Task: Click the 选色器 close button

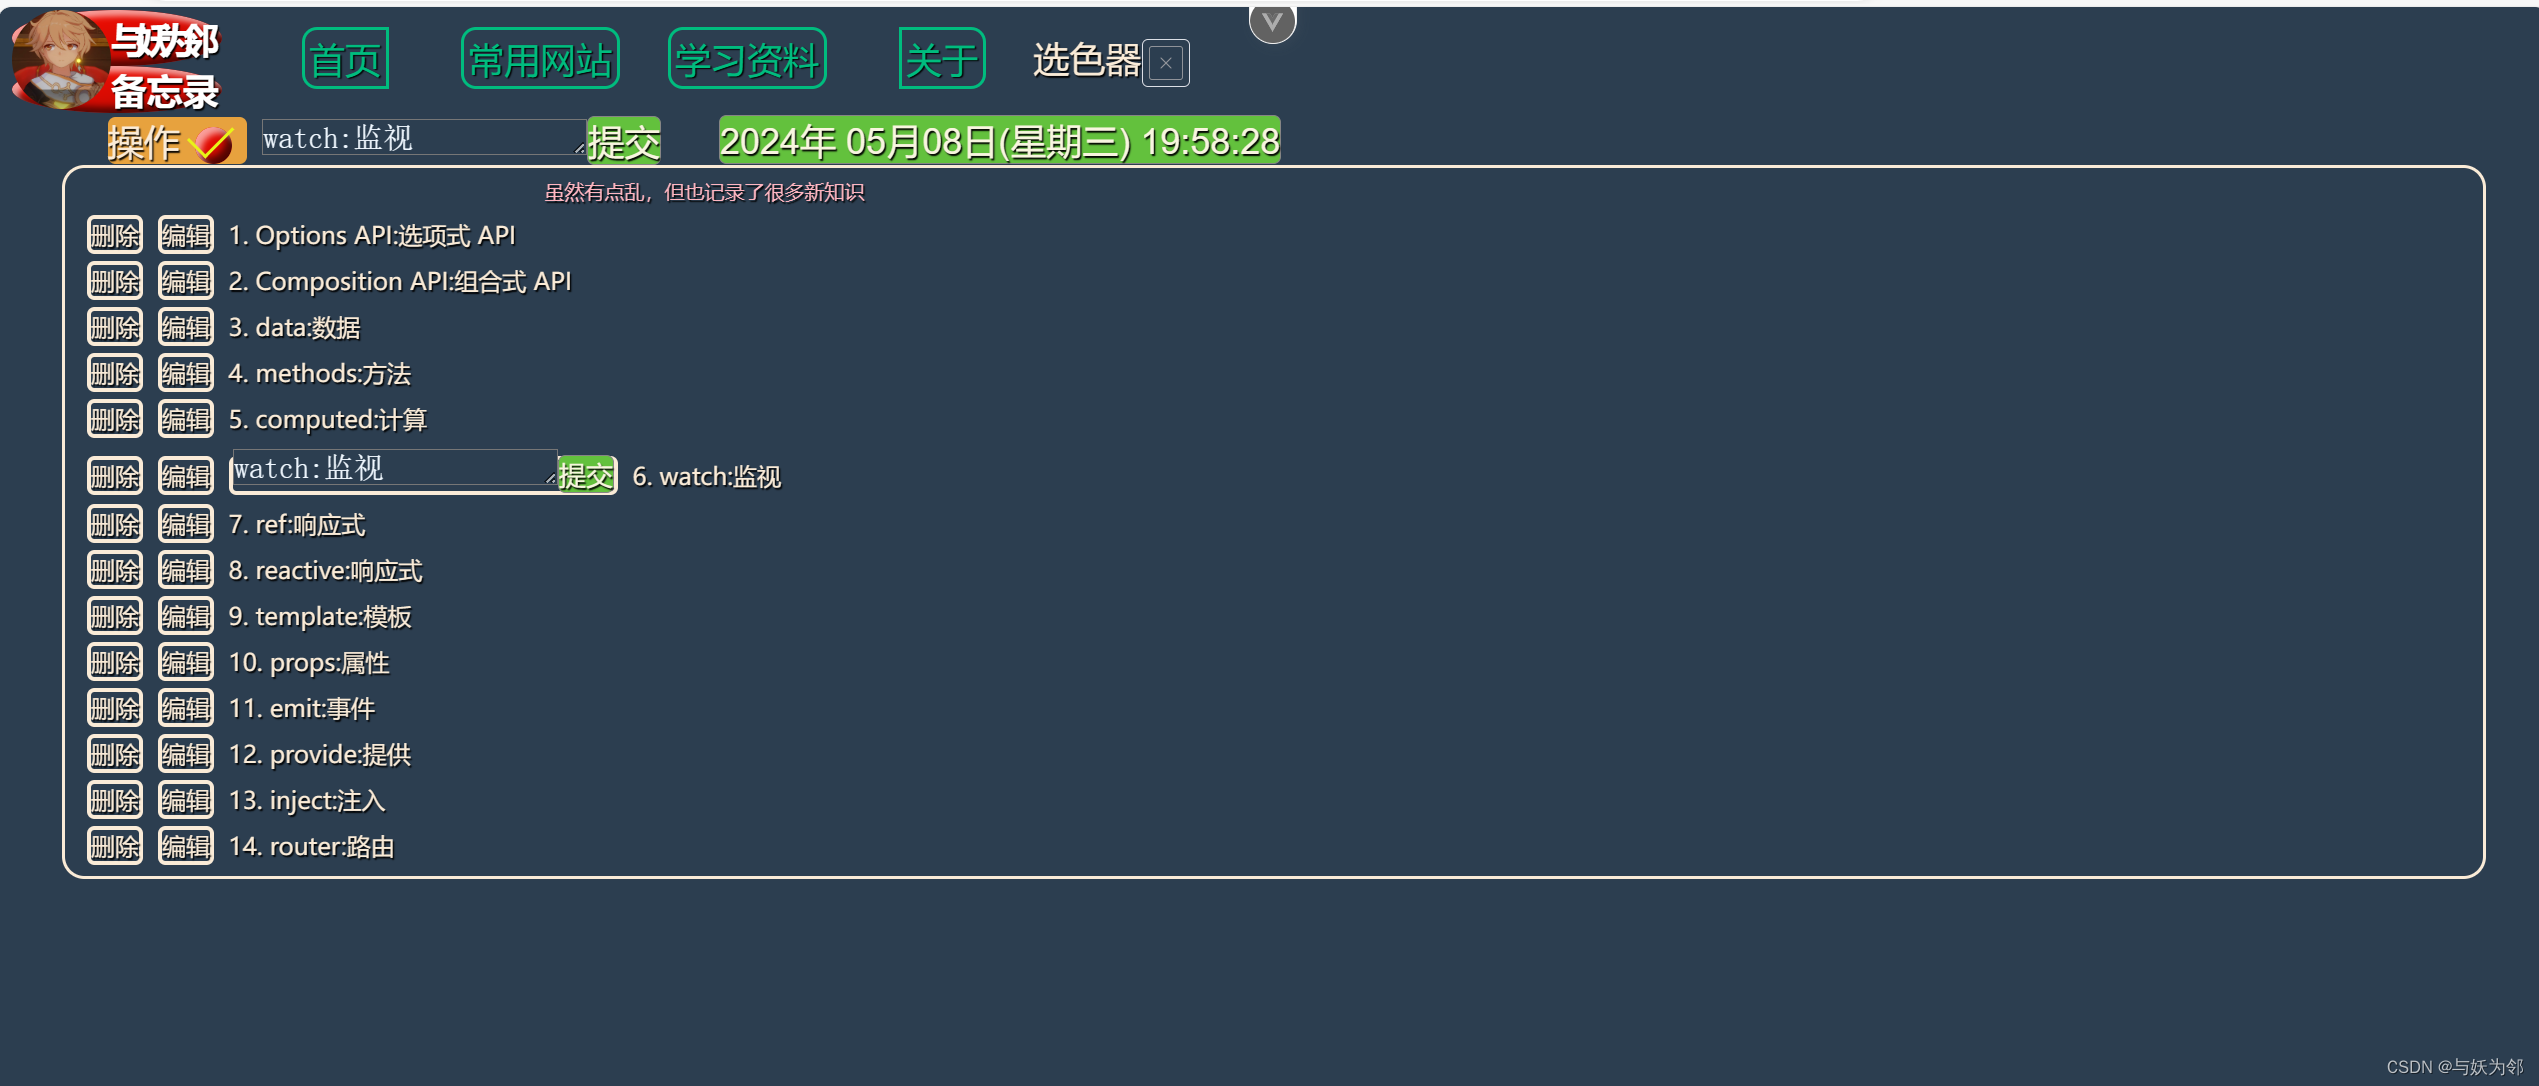Action: (1171, 63)
